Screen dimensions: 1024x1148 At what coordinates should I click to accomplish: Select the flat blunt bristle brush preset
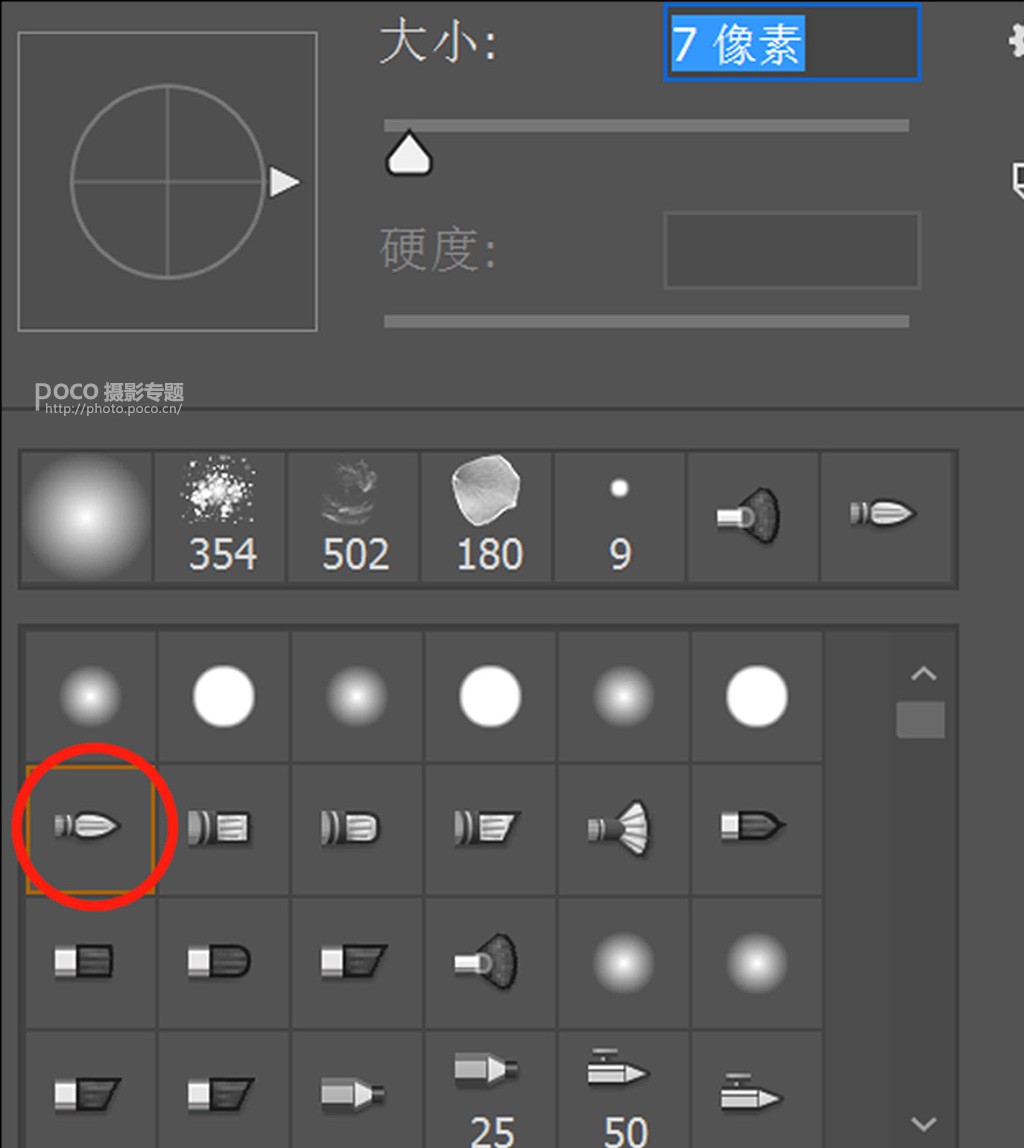[90, 963]
